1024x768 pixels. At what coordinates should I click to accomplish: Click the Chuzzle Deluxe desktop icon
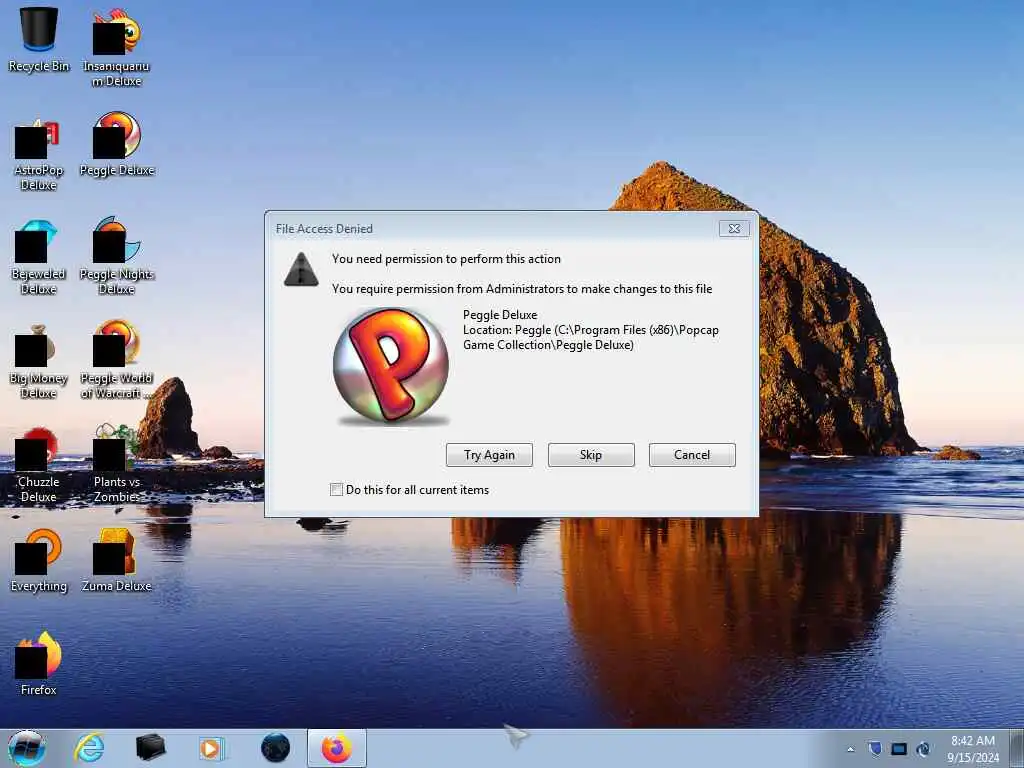(x=39, y=465)
